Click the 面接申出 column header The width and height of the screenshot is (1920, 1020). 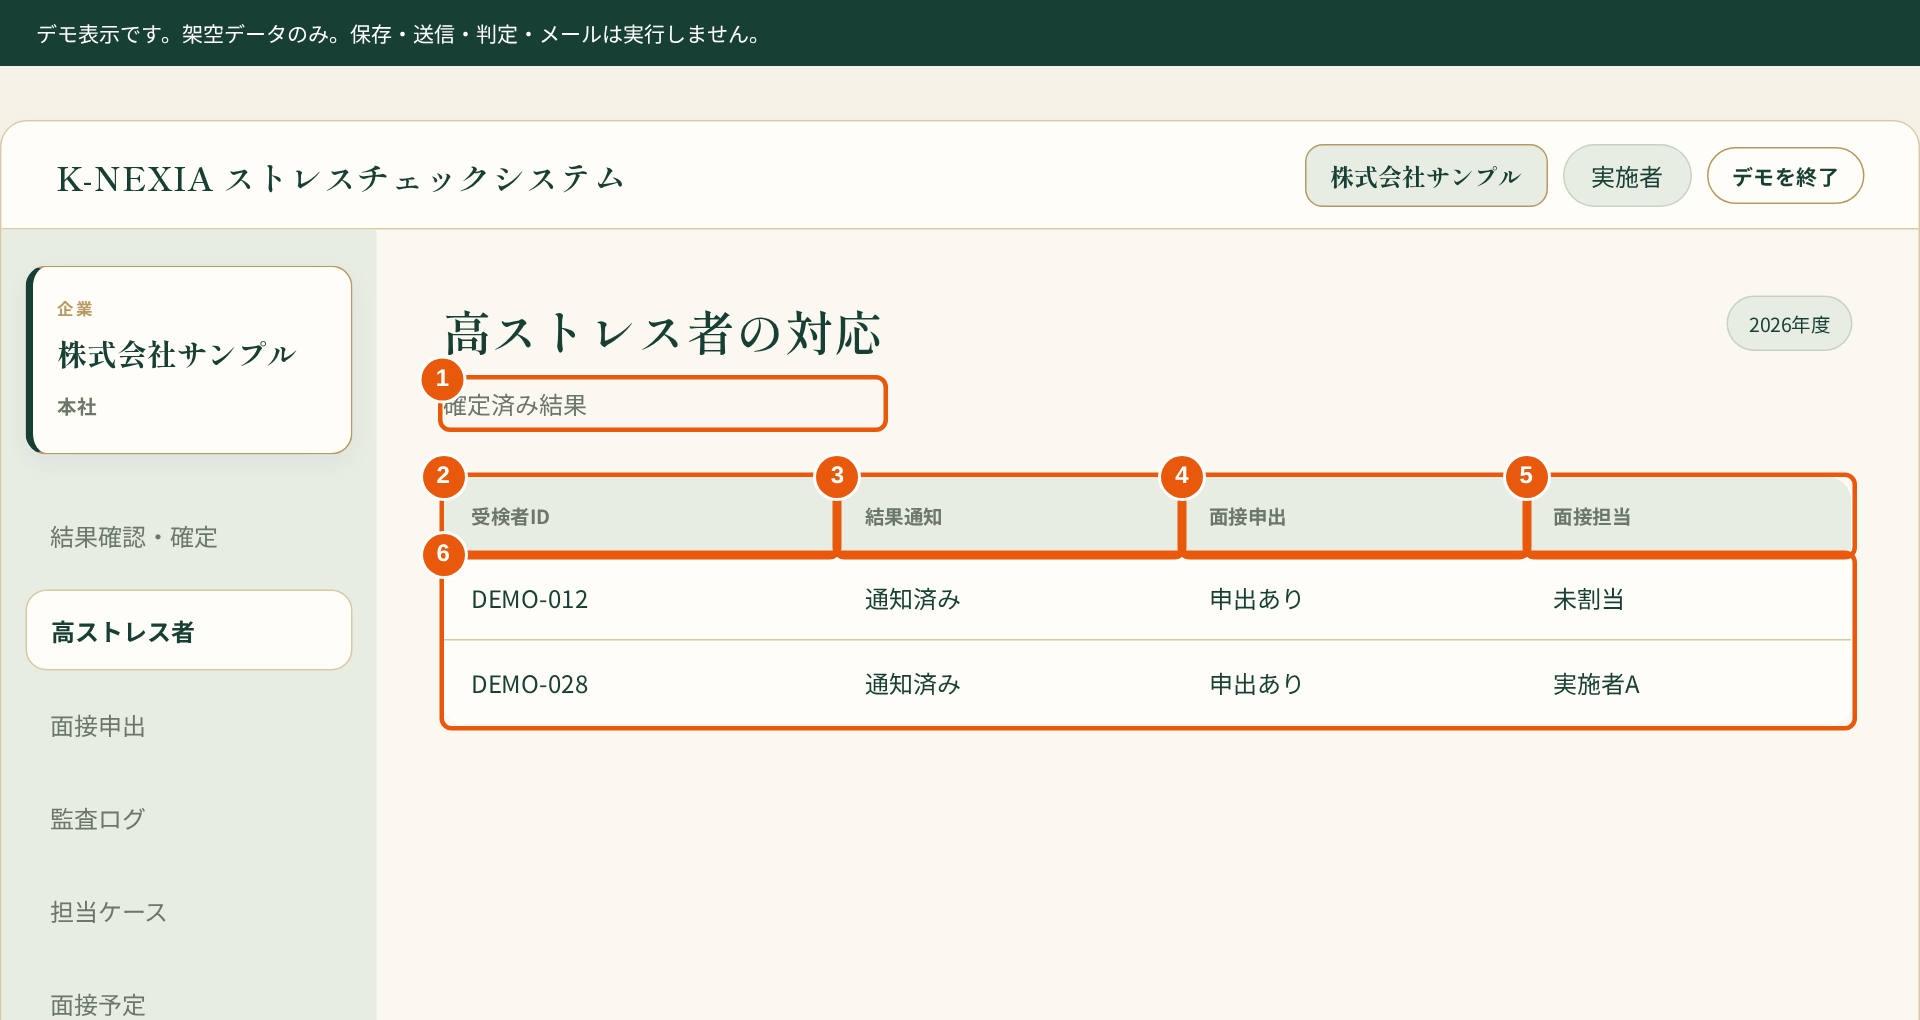pyautogui.click(x=1354, y=517)
